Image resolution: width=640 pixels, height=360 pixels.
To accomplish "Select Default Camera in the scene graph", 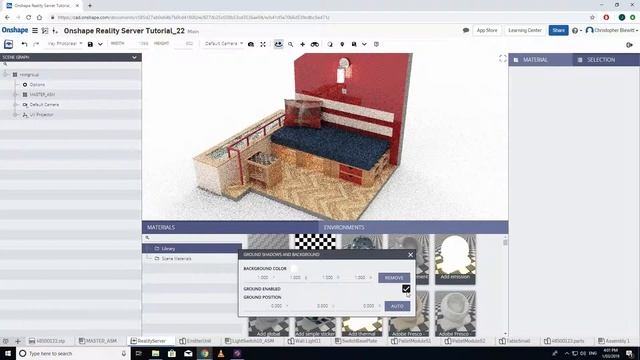I will [44, 104].
